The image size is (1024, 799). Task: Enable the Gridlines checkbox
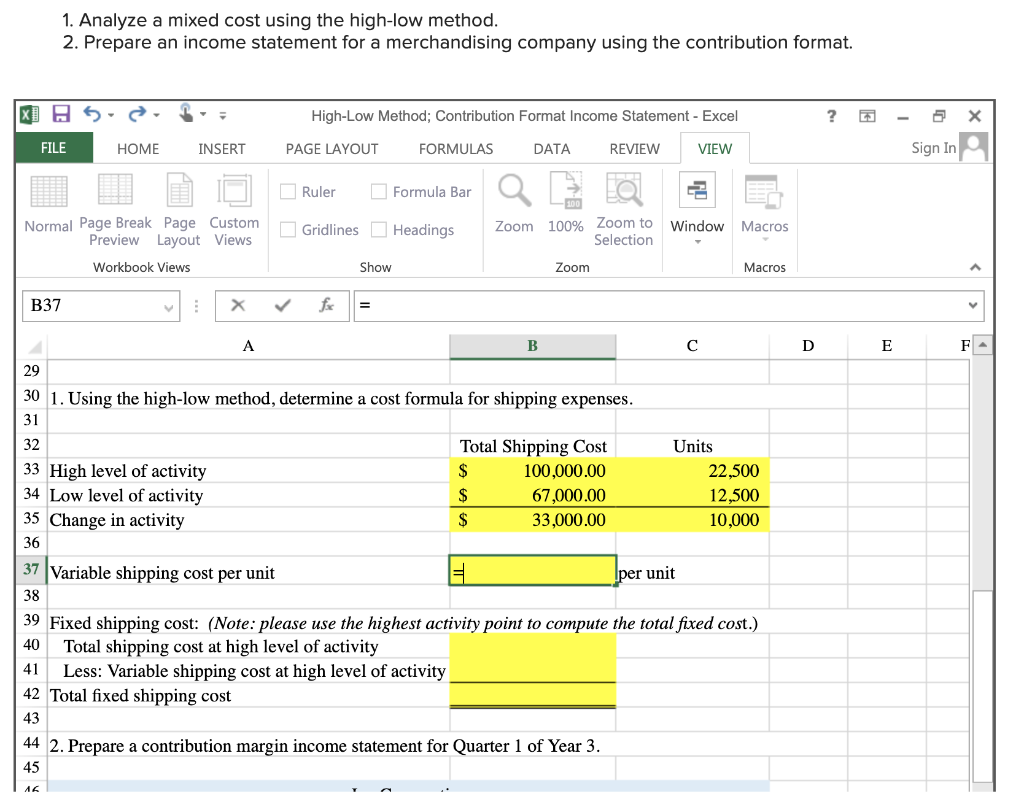(x=288, y=229)
